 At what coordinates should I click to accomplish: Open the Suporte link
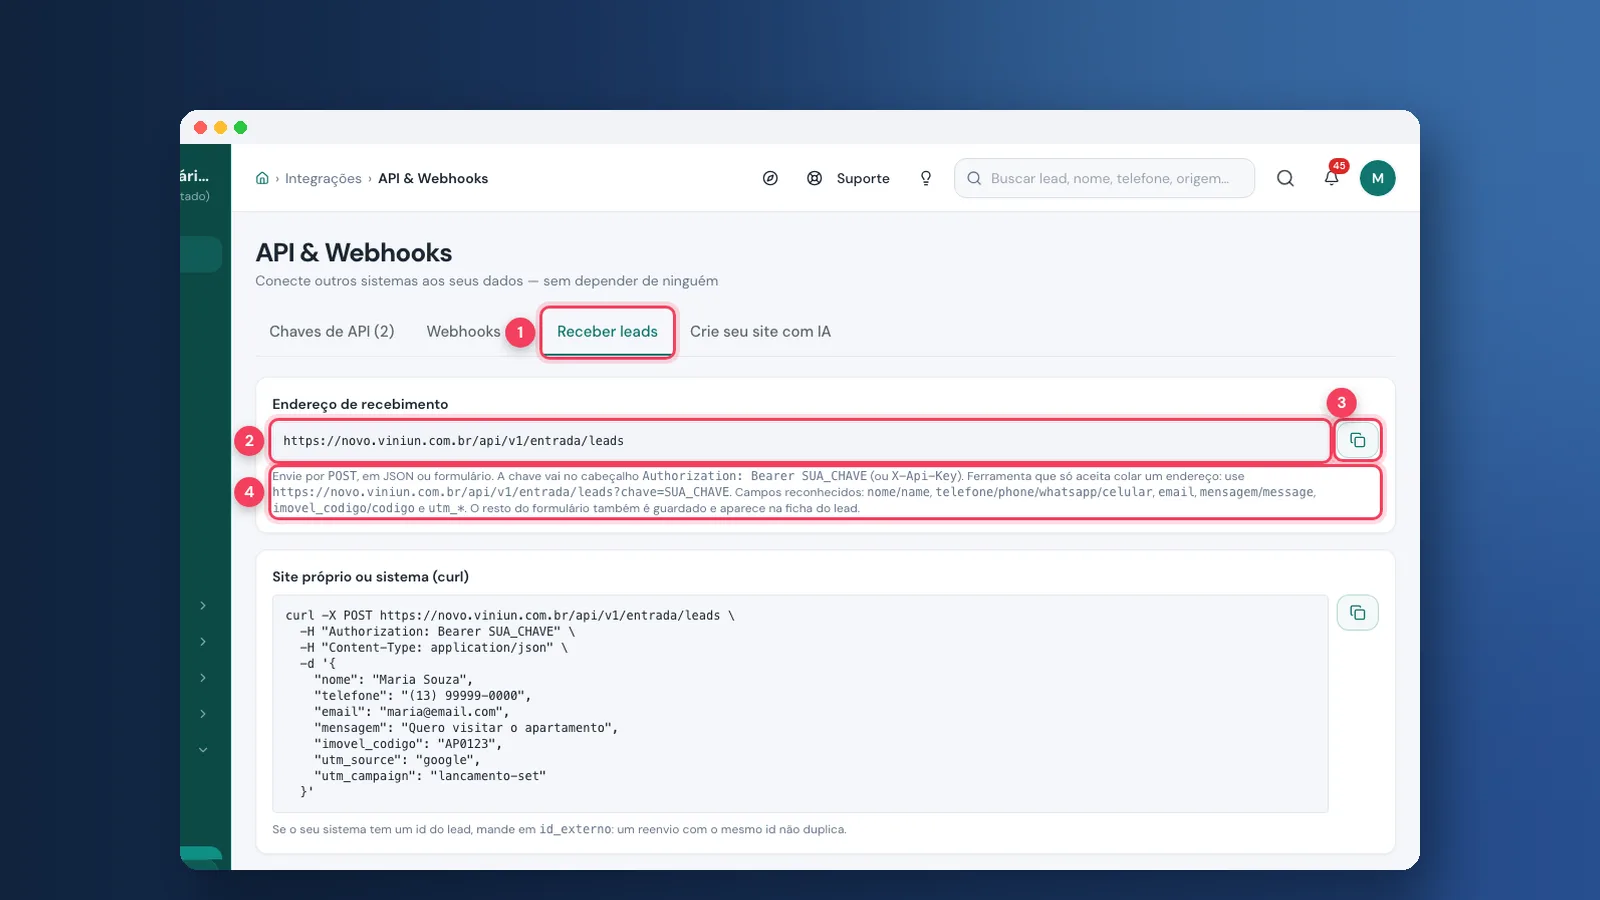(863, 178)
